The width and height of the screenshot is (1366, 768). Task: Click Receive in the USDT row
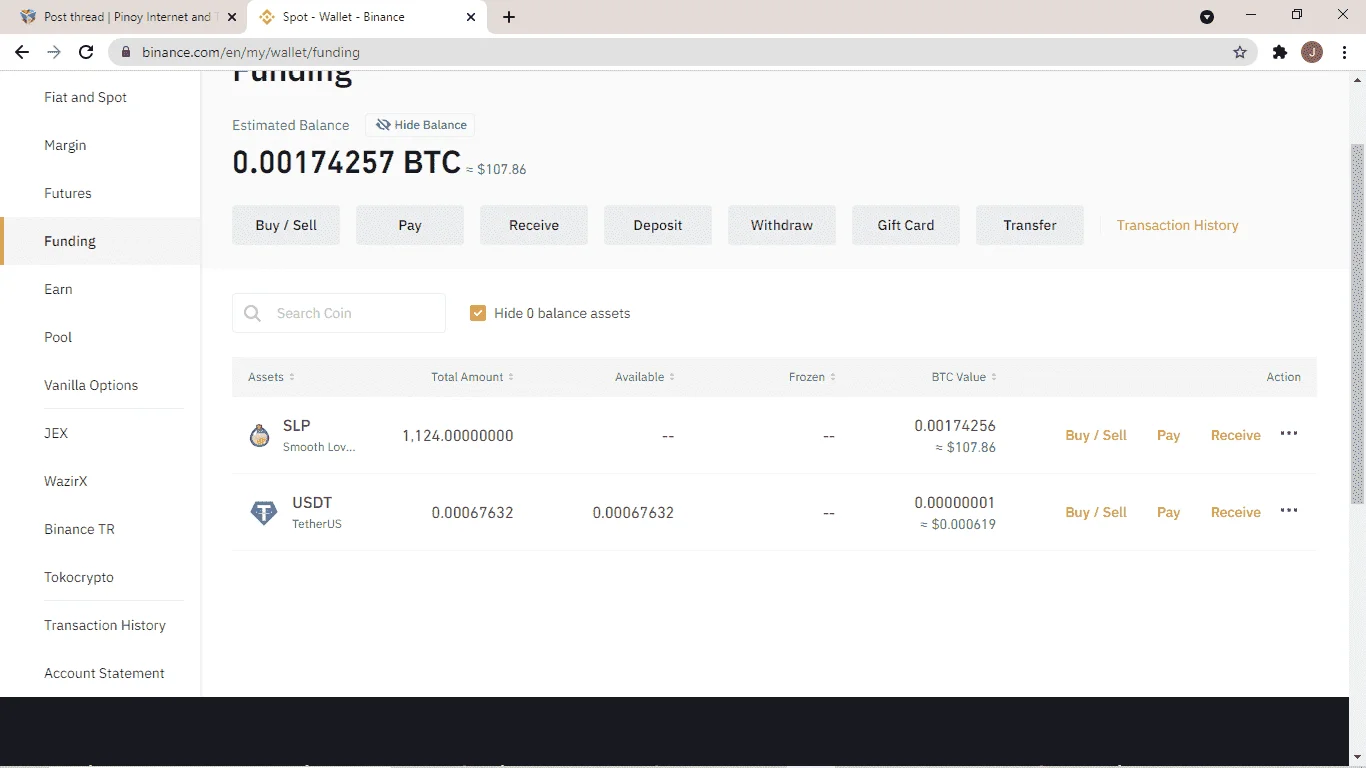(x=1236, y=512)
